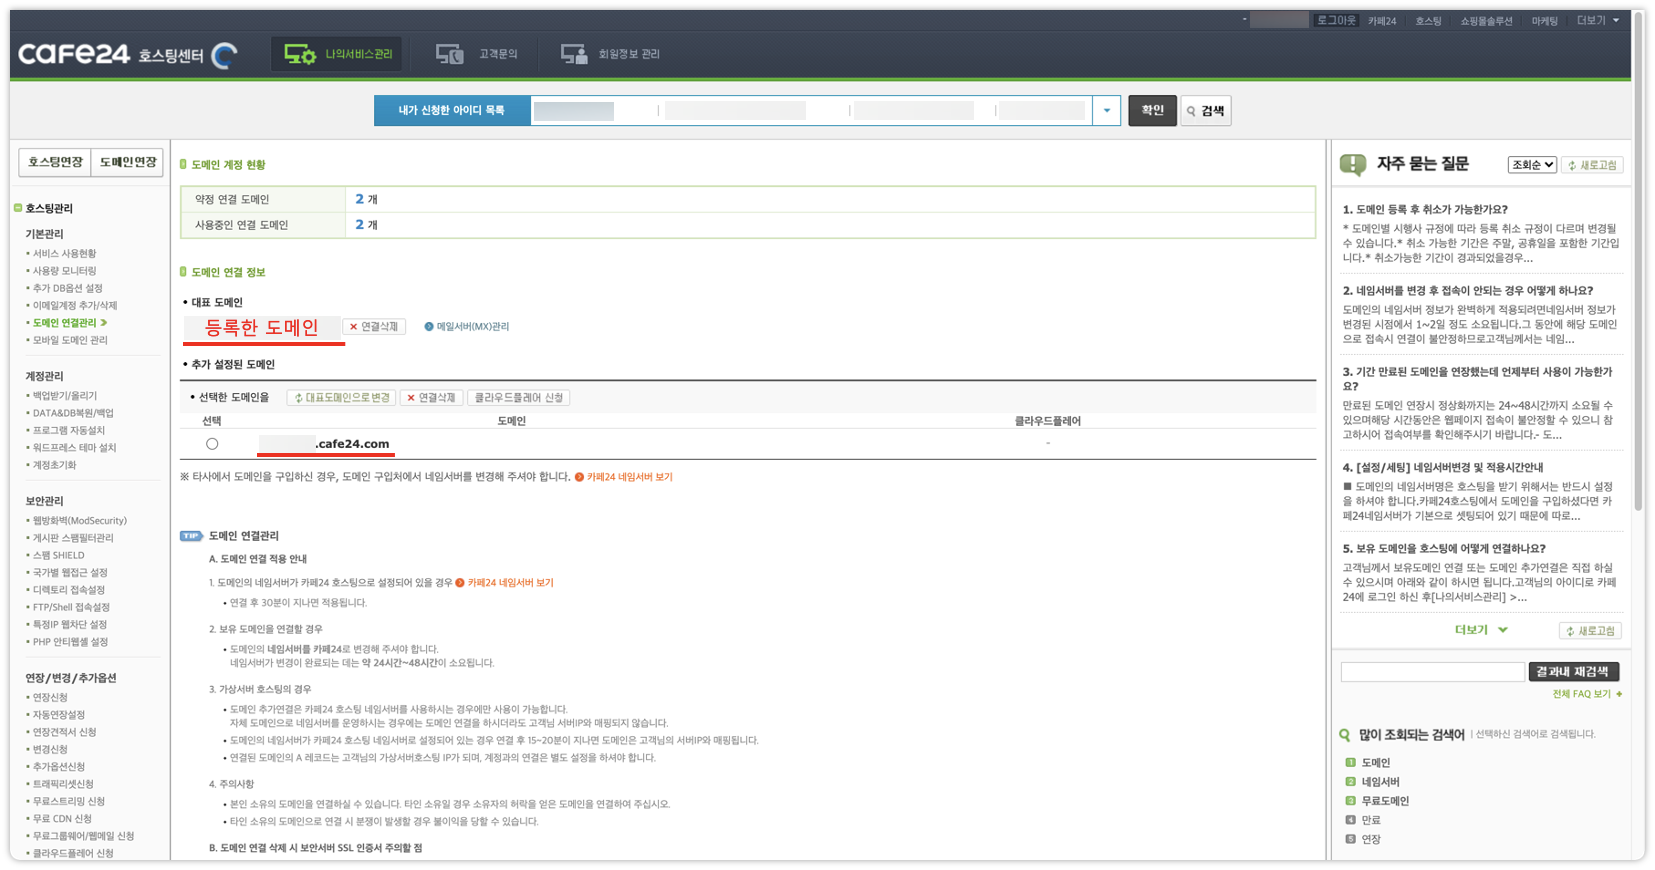
Task: Open 국가별 웹접근 설정 in sidebar
Action: tap(70, 573)
